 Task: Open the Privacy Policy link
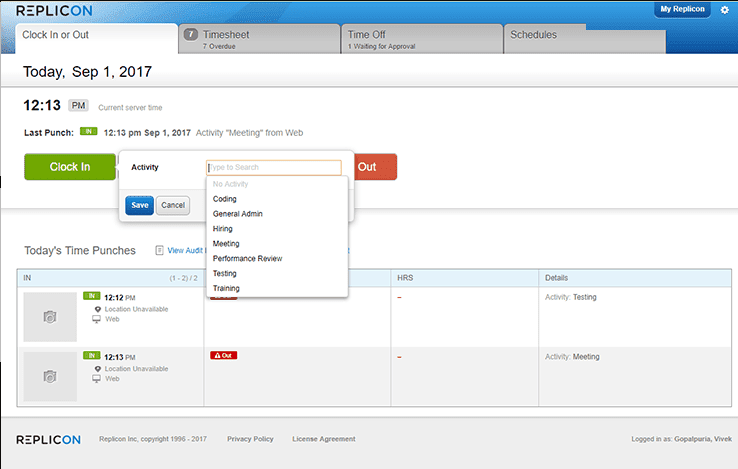pos(250,439)
